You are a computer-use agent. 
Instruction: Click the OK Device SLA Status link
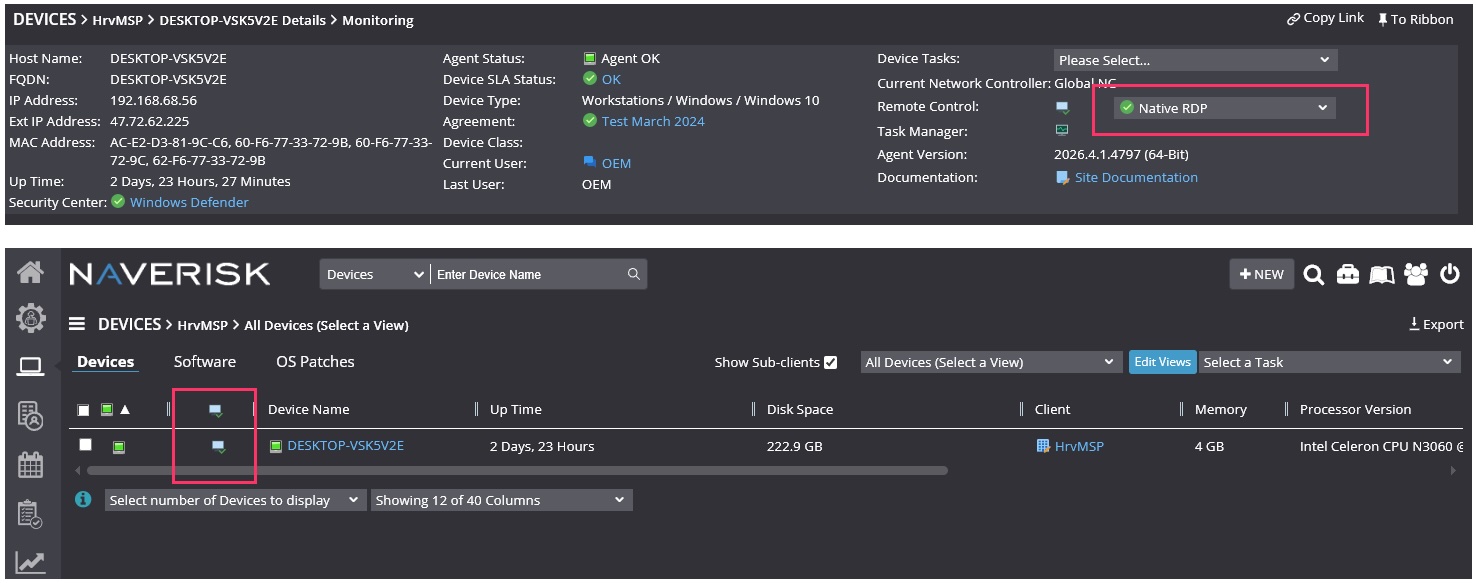(x=611, y=79)
